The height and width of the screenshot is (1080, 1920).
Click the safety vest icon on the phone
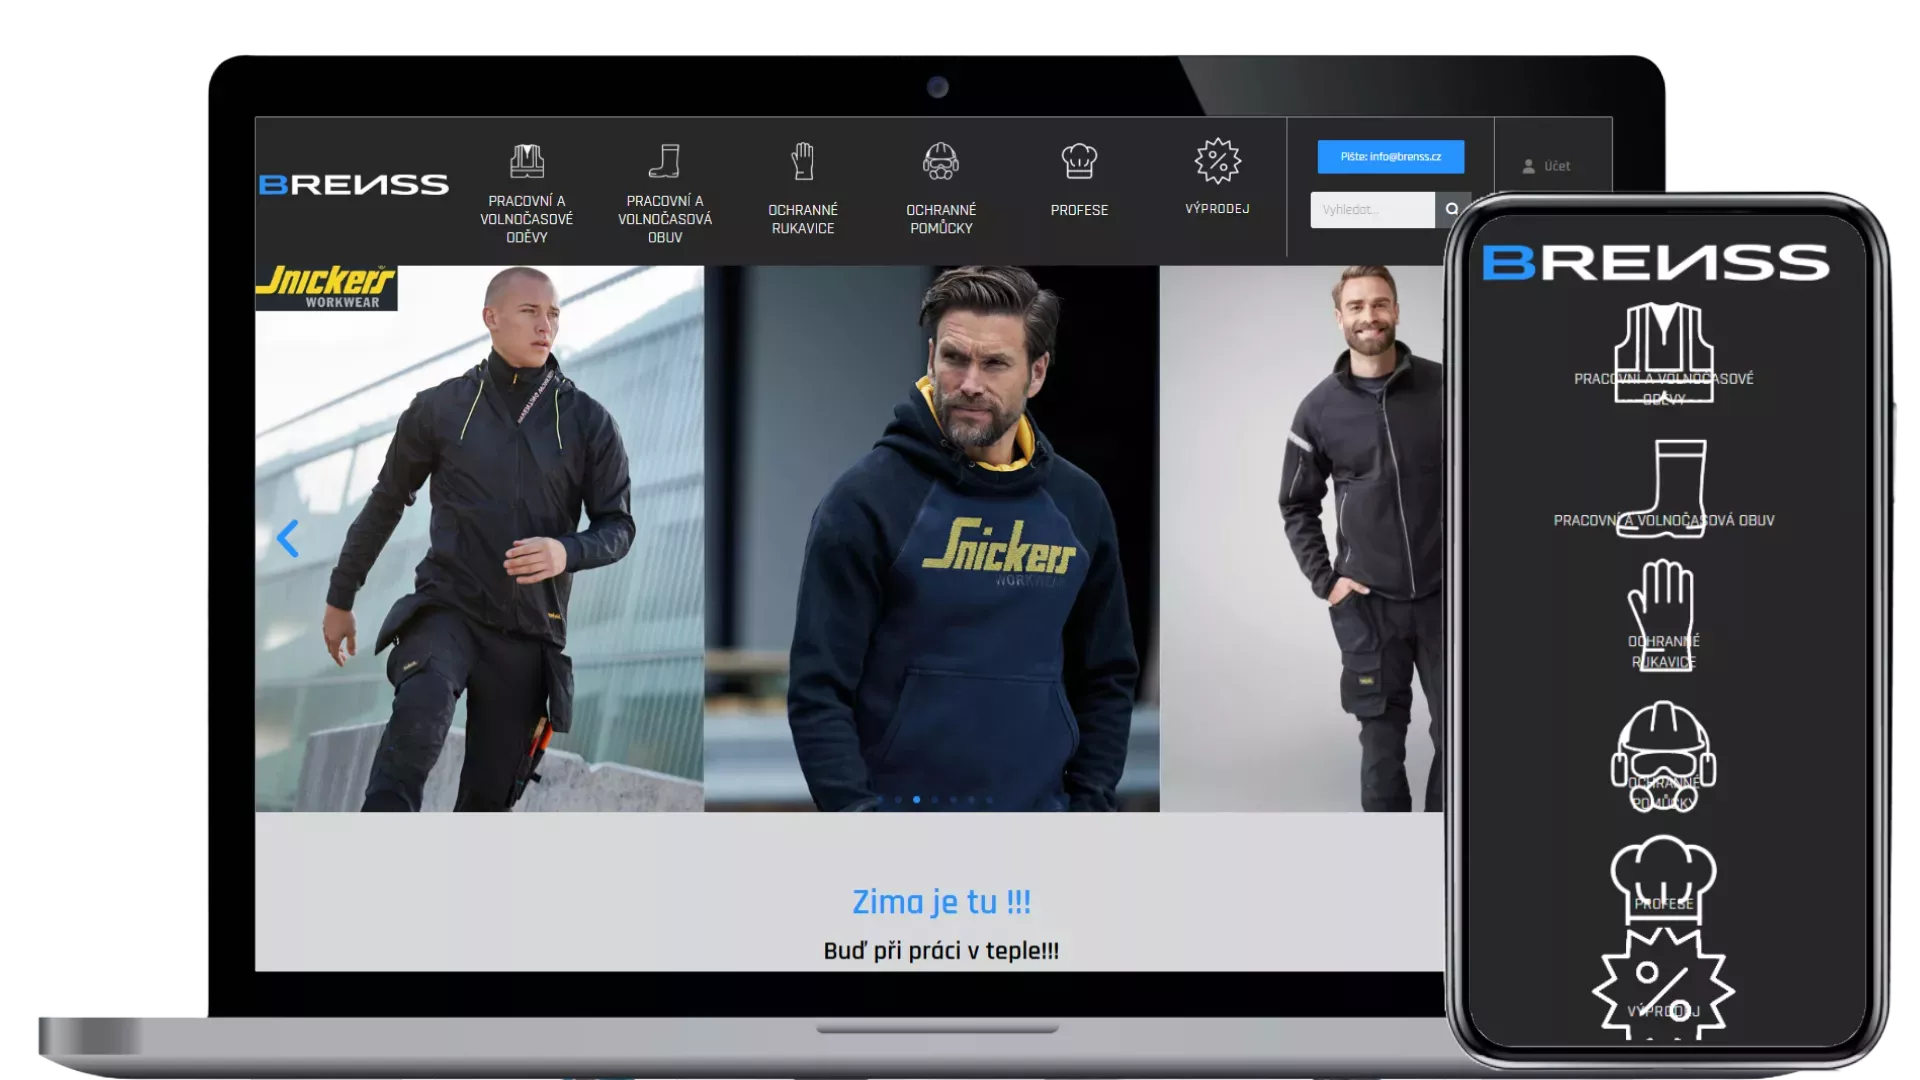(1663, 352)
